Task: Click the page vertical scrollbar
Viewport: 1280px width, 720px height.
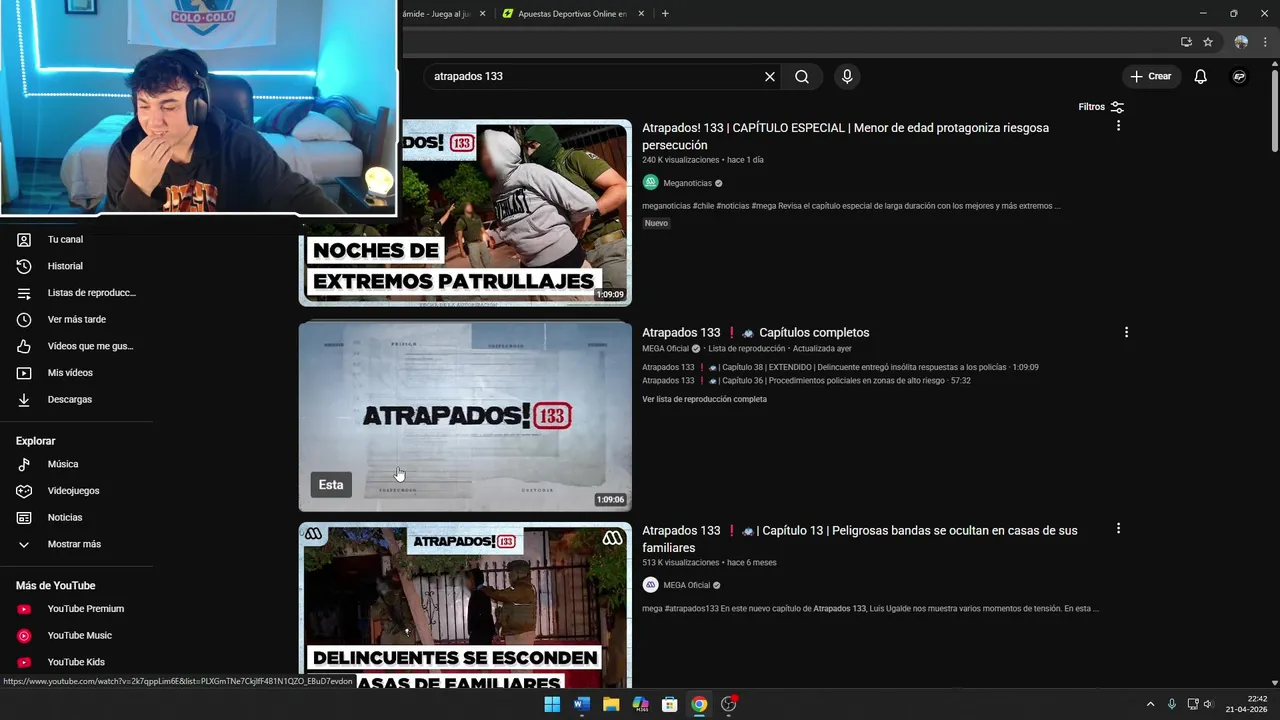Action: (x=1274, y=110)
